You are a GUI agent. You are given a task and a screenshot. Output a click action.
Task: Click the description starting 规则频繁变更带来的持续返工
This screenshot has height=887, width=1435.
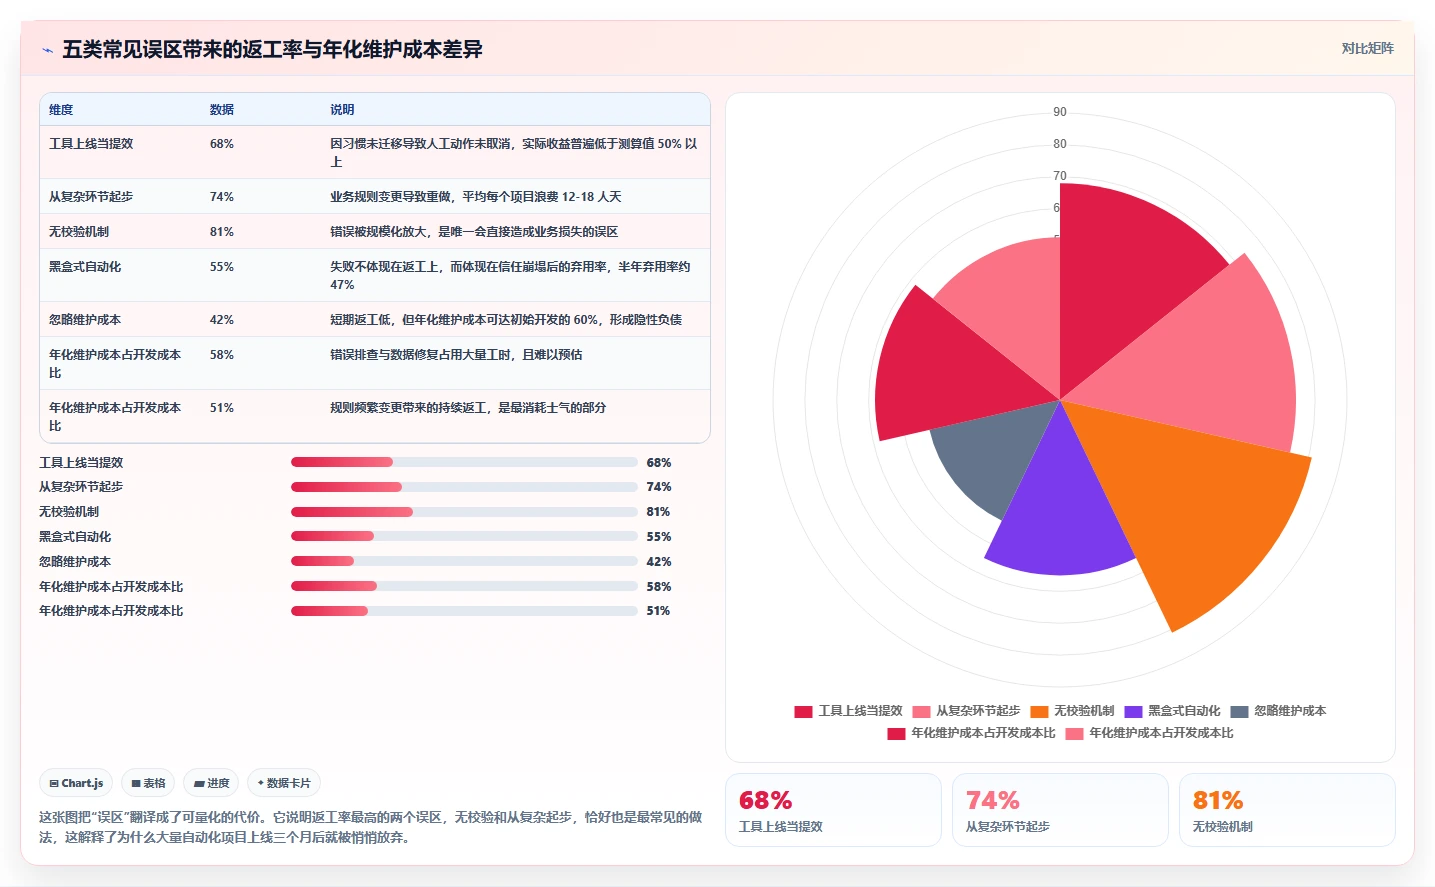[x=468, y=408]
